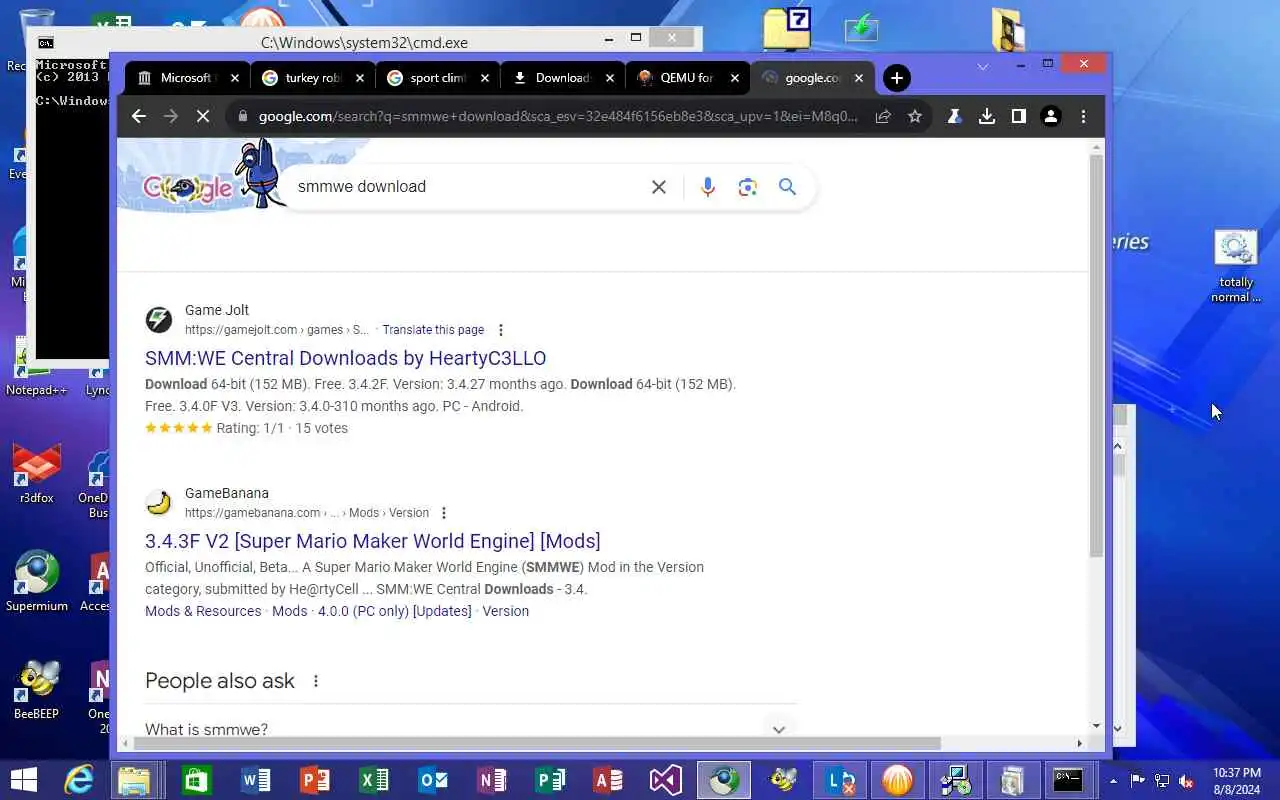This screenshot has height=800, width=1280.
Task: Clear the search box text
Action: 658,187
